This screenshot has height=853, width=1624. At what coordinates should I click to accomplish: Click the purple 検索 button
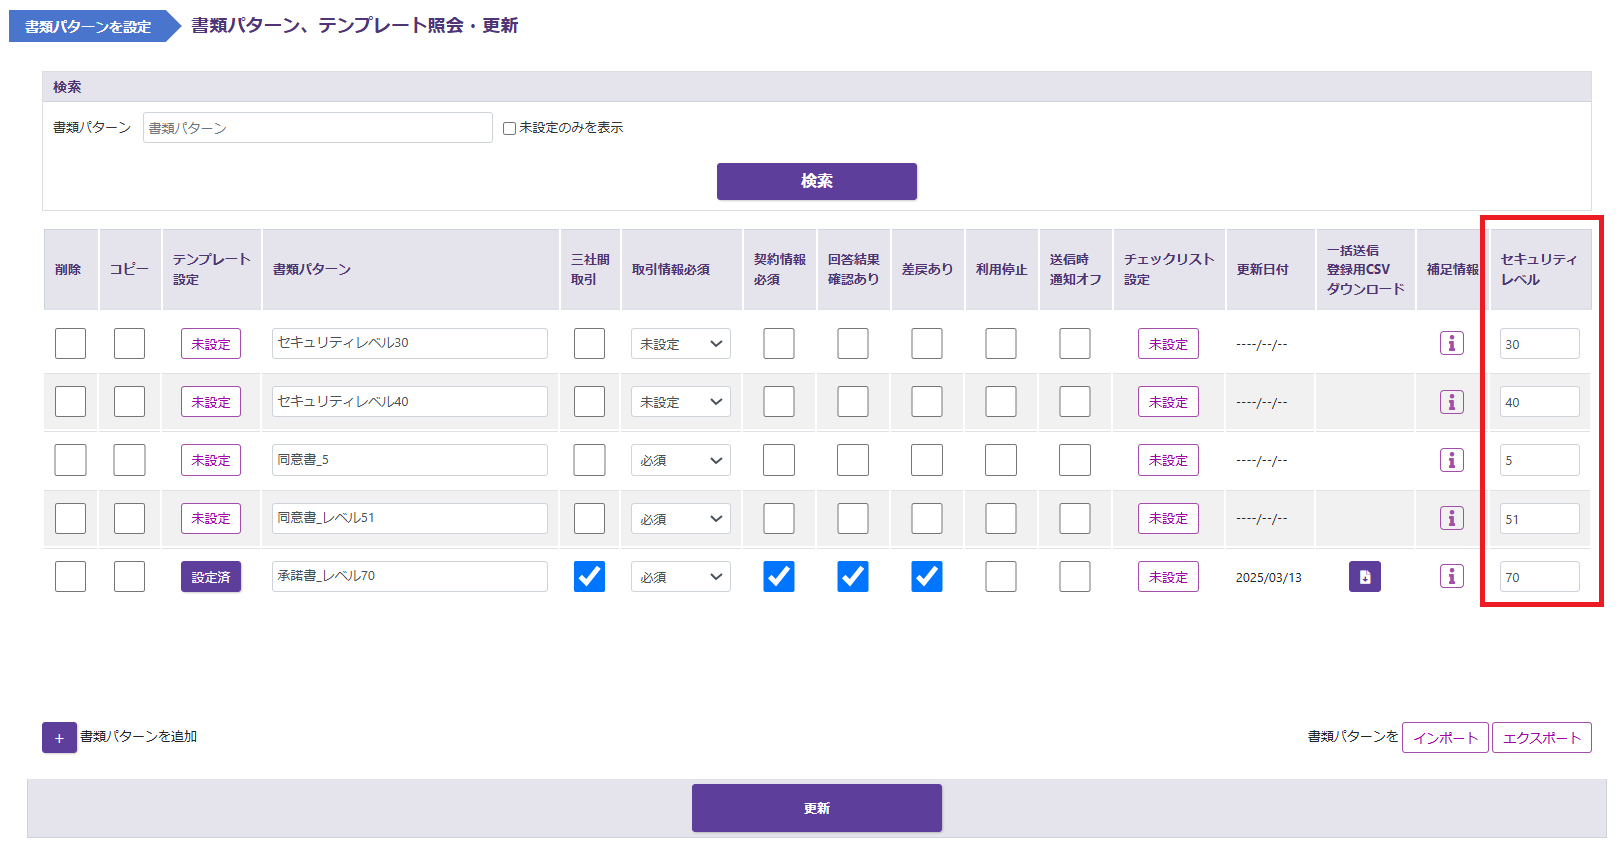816,181
